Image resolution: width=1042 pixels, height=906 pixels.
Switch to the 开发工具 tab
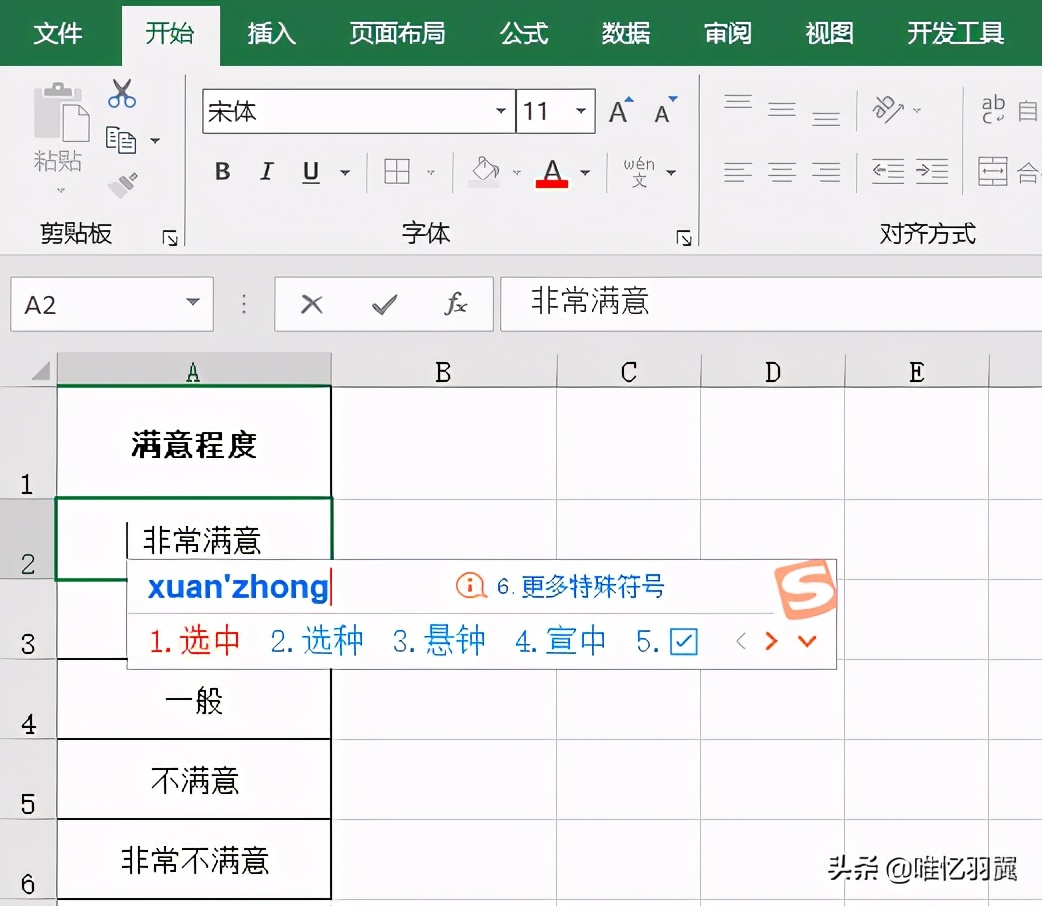956,33
